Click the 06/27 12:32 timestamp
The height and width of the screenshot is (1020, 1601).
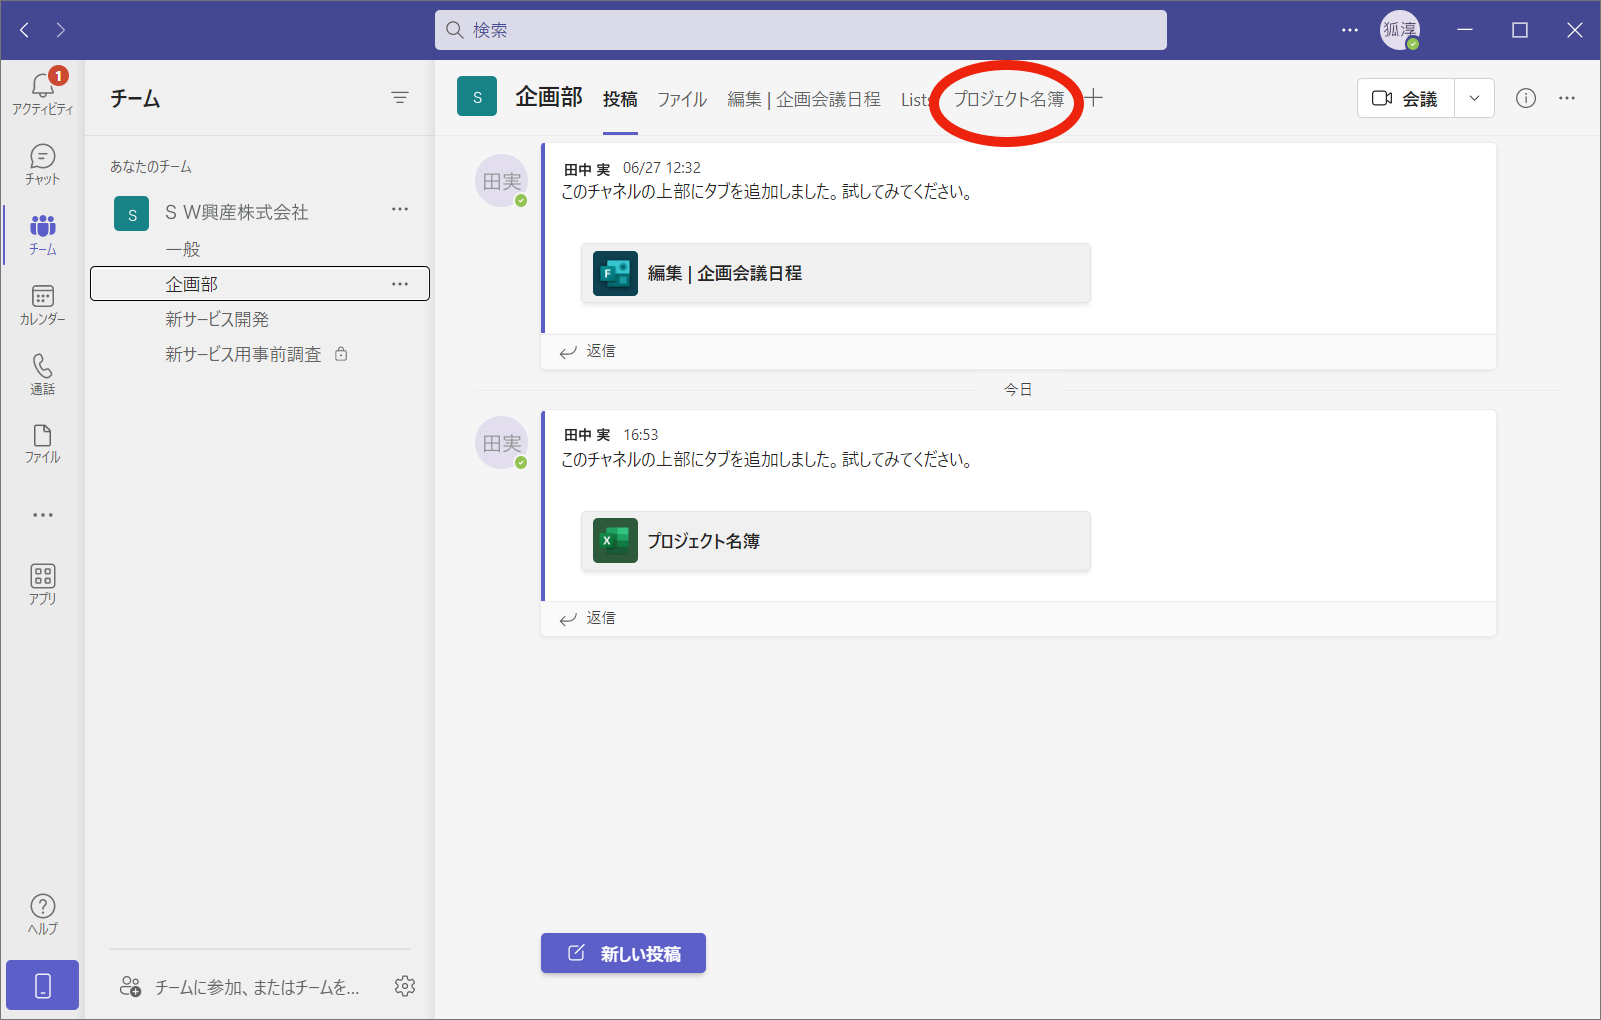tap(662, 168)
